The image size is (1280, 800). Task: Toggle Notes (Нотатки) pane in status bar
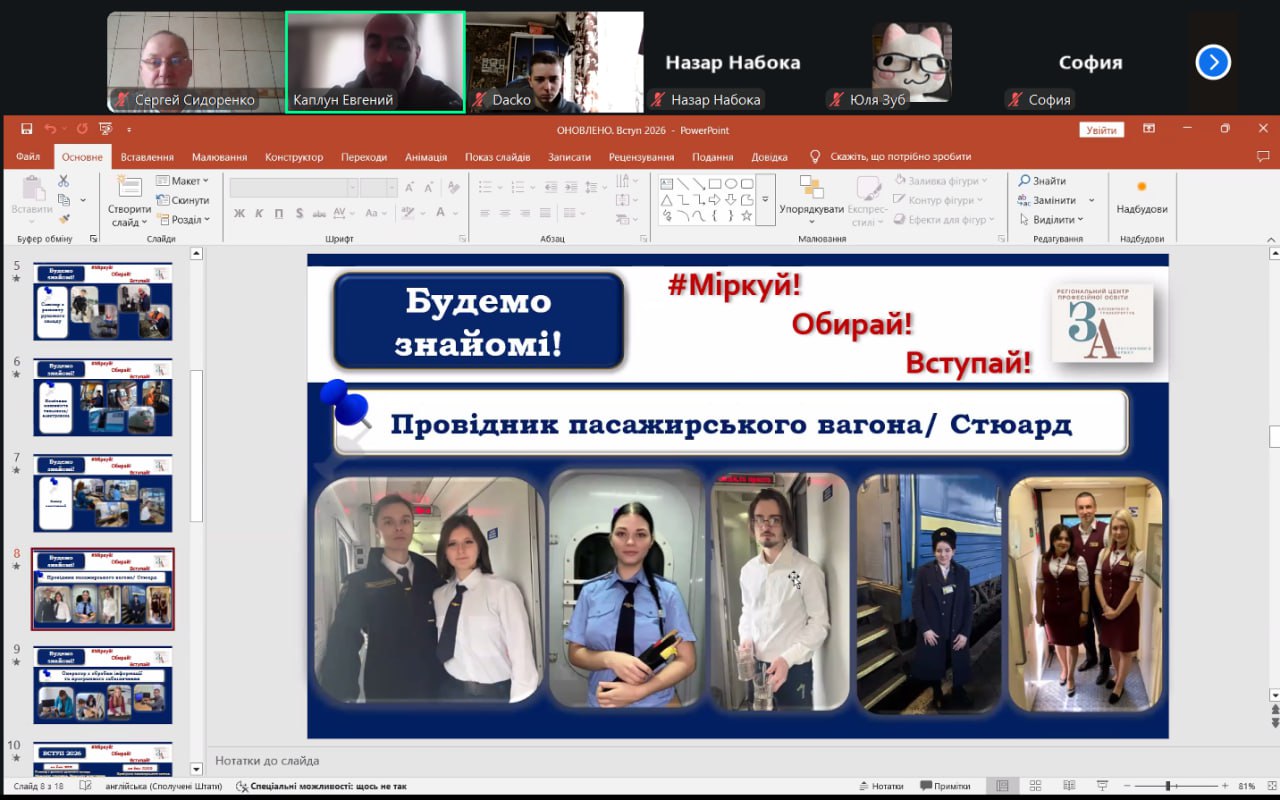pos(880,786)
